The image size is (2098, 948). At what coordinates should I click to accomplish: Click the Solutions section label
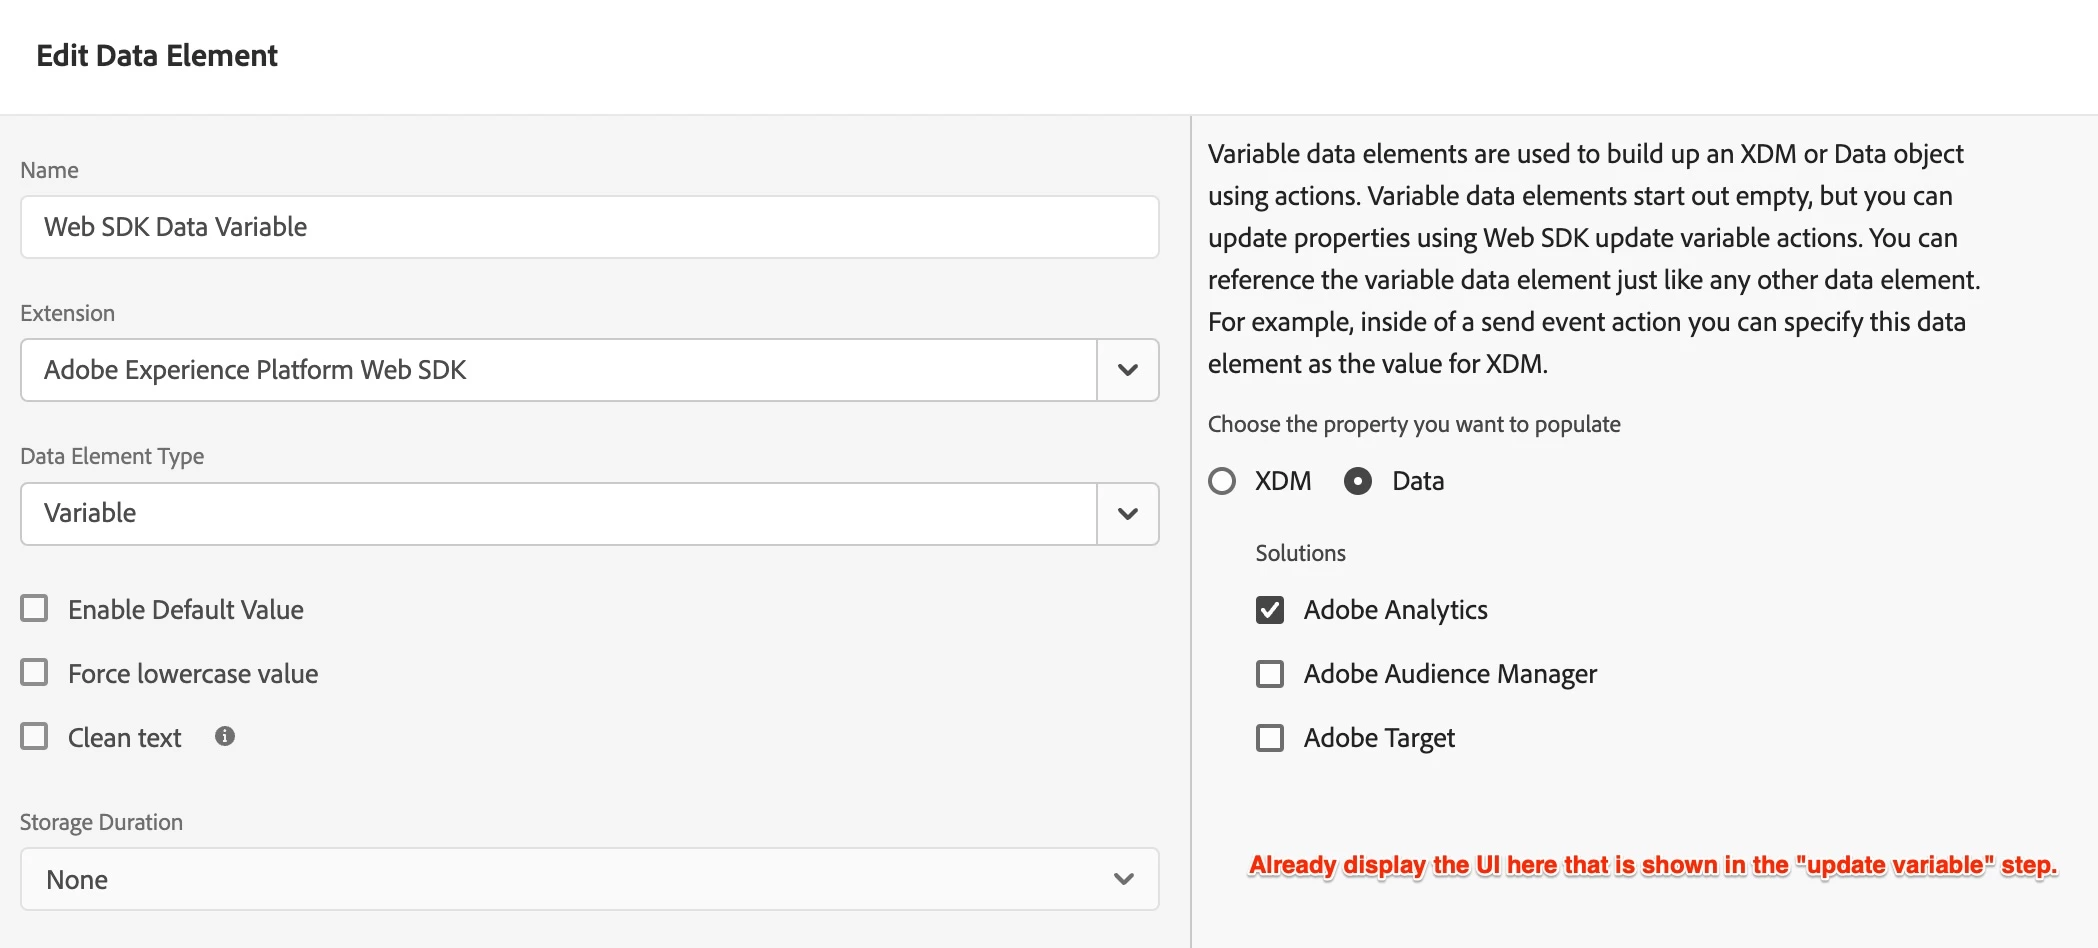[x=1300, y=553]
